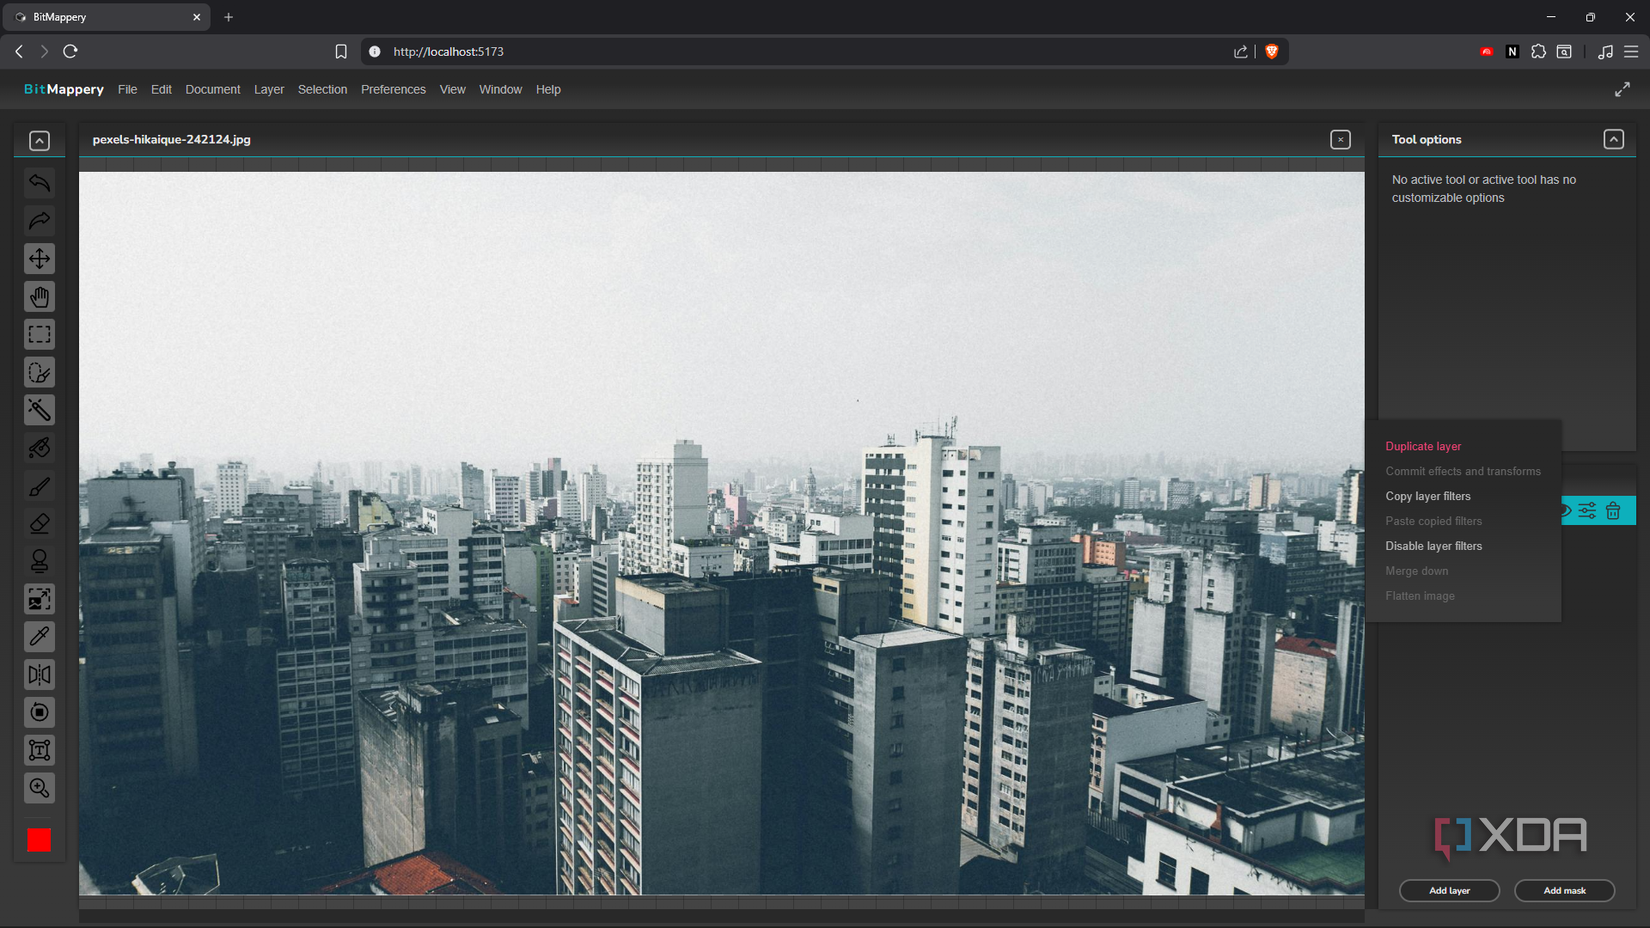Select the Rotate tool
The width and height of the screenshot is (1650, 928).
[x=39, y=713]
